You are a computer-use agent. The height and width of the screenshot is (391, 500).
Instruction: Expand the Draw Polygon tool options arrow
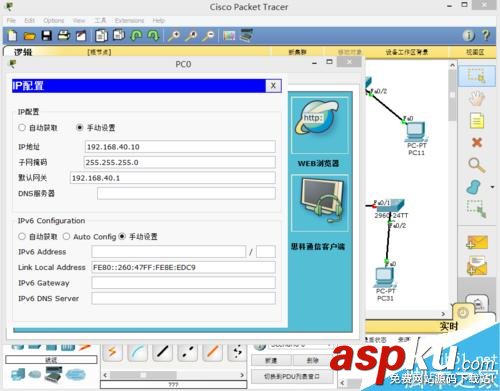[x=492, y=187]
